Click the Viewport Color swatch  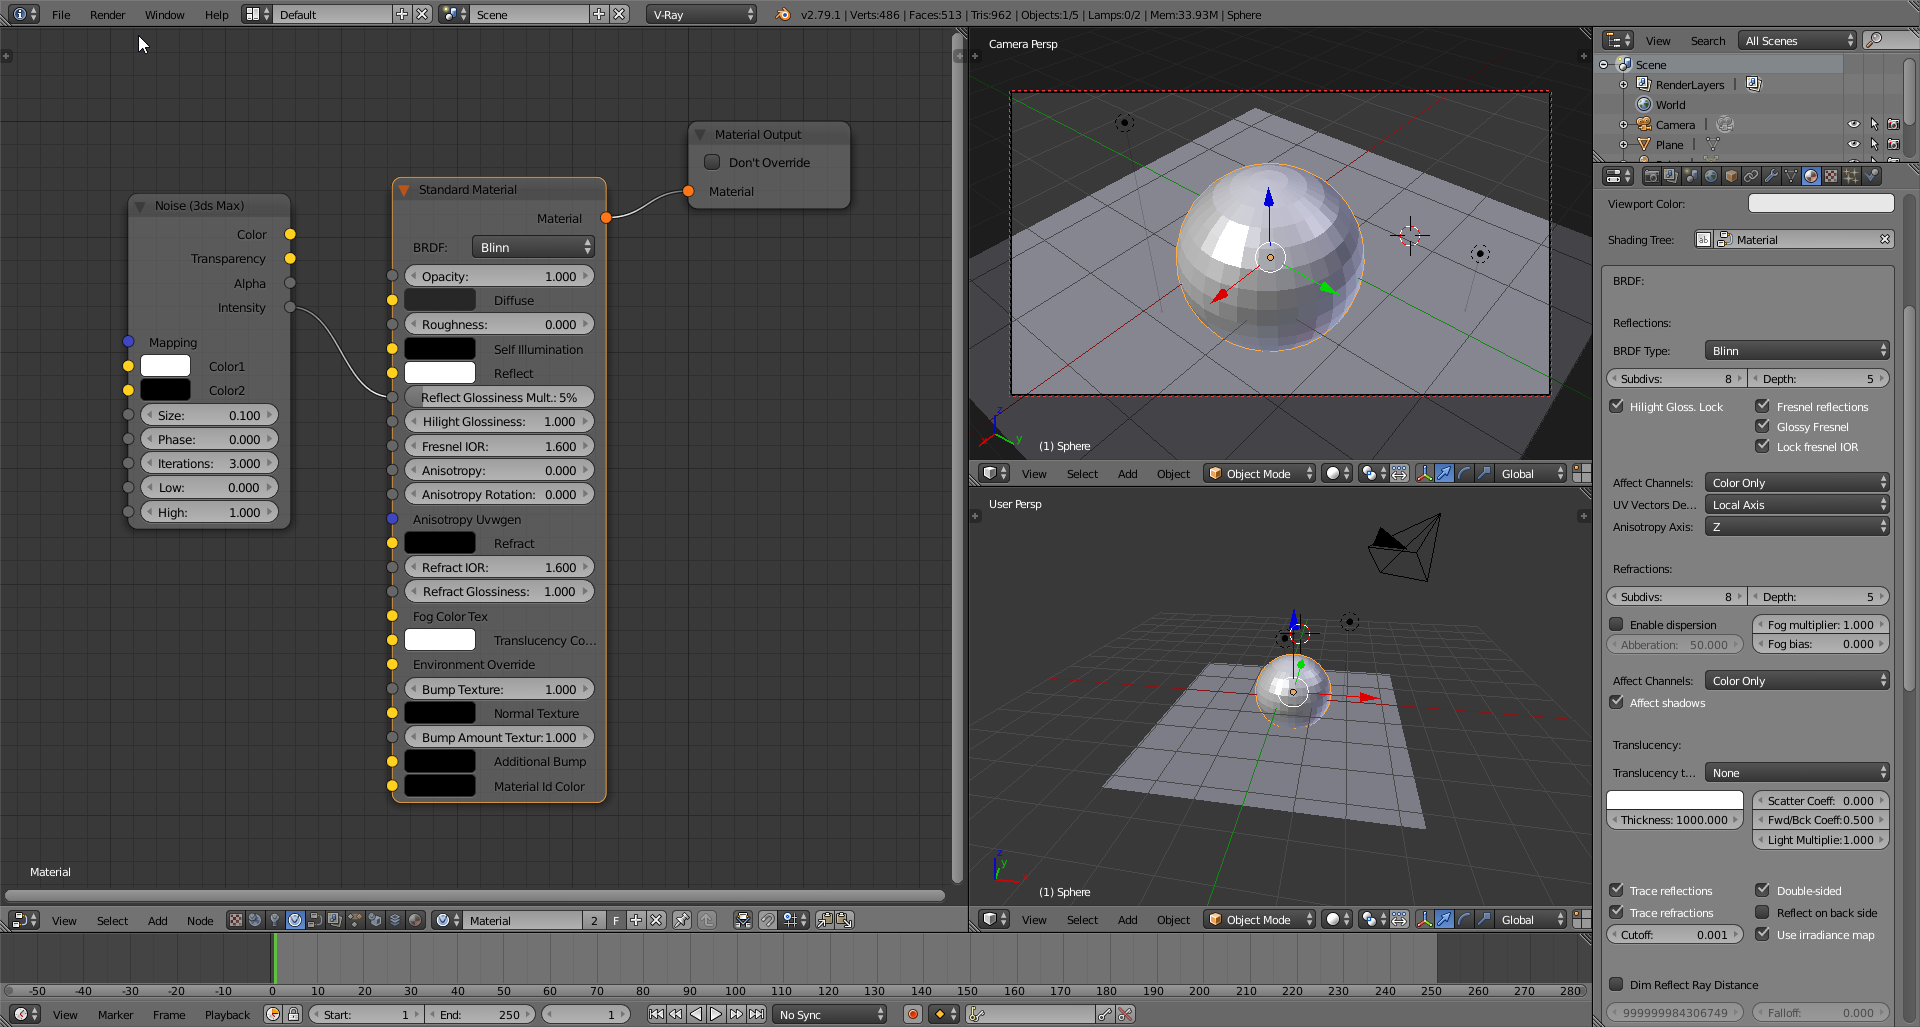(1821, 203)
